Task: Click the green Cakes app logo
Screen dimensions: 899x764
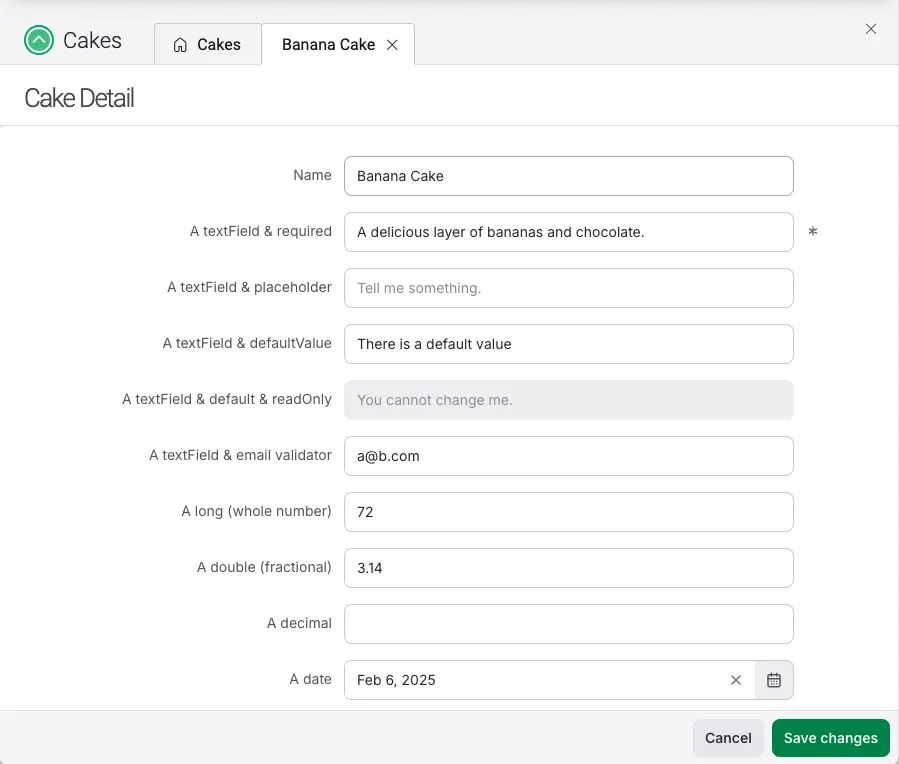Action: 39,40
